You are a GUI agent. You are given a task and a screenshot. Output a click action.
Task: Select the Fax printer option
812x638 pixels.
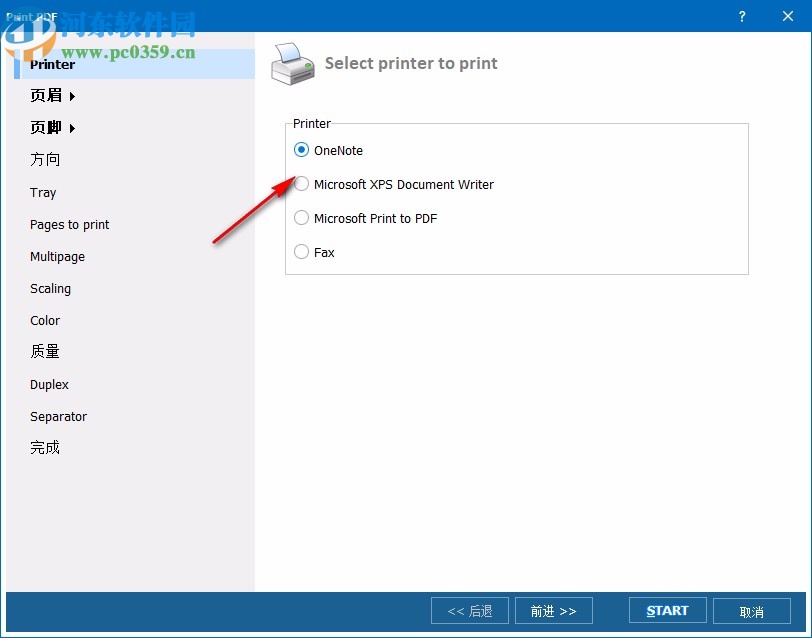301,252
